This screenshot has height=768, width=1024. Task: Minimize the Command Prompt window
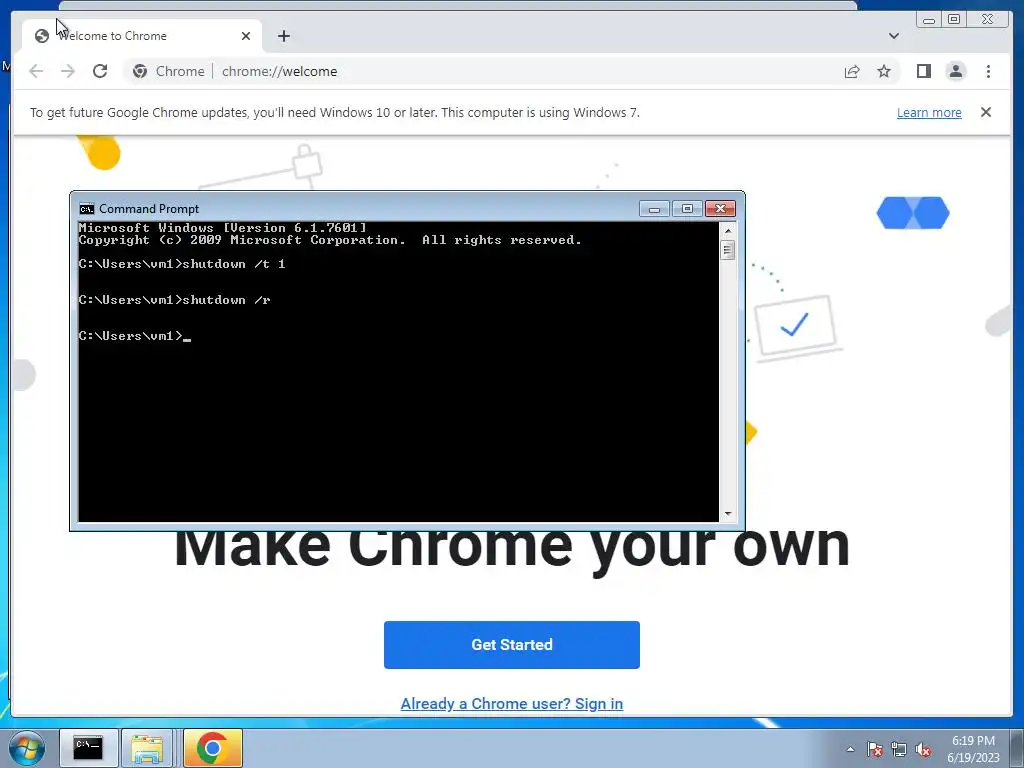(654, 209)
